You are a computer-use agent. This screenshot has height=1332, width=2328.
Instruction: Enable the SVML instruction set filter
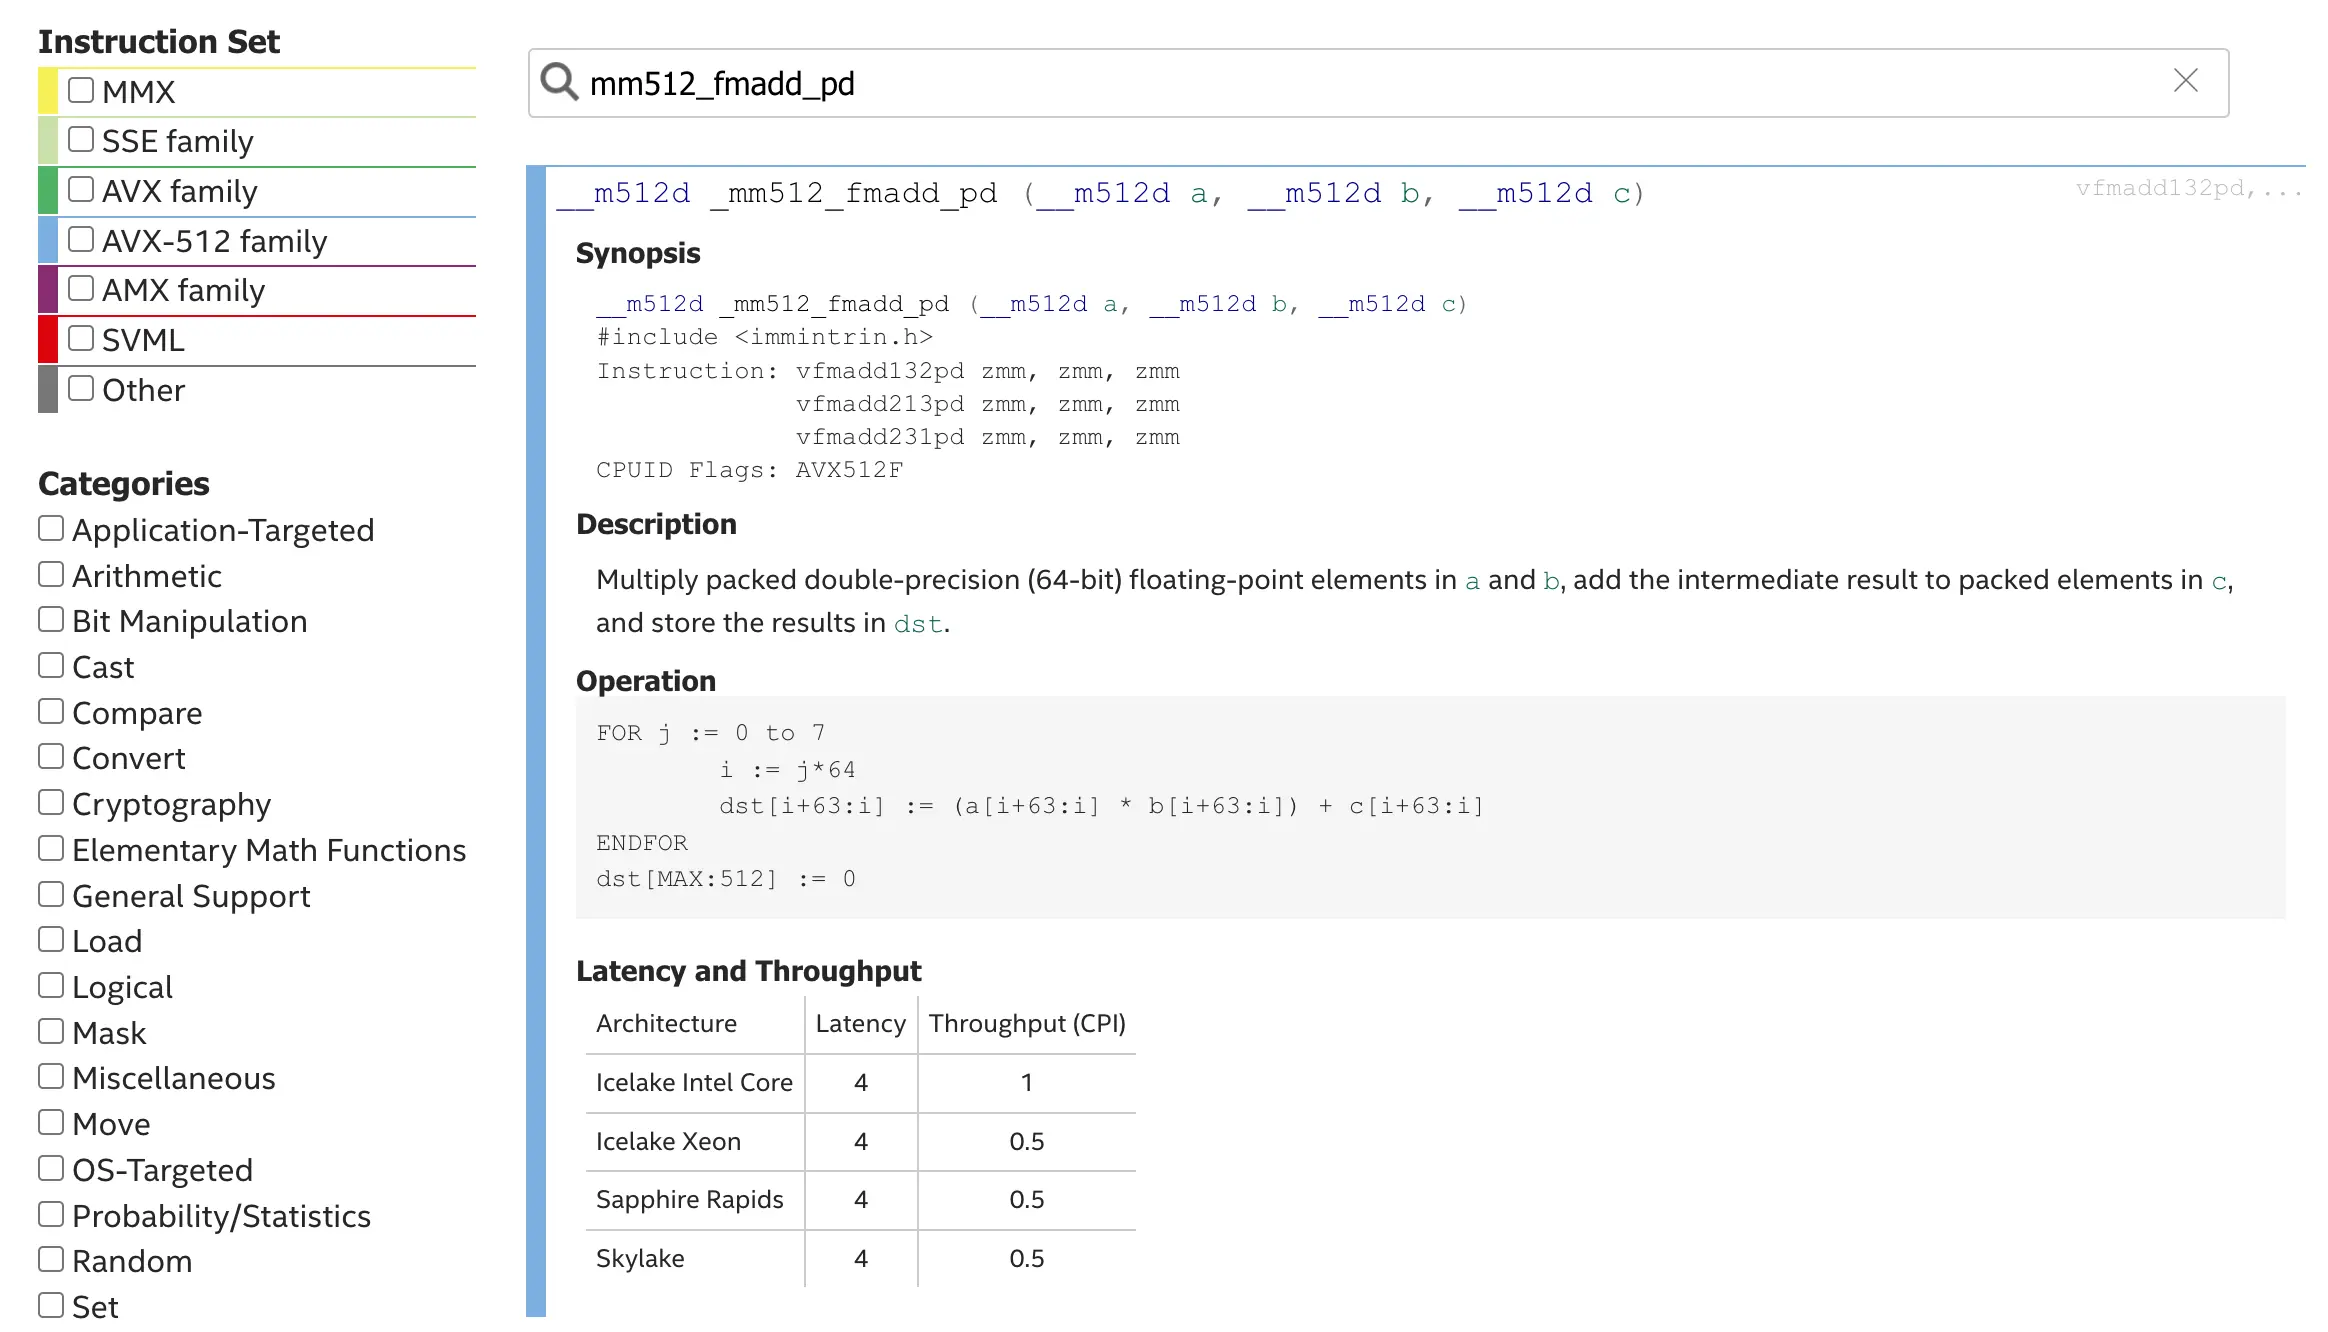(81, 337)
